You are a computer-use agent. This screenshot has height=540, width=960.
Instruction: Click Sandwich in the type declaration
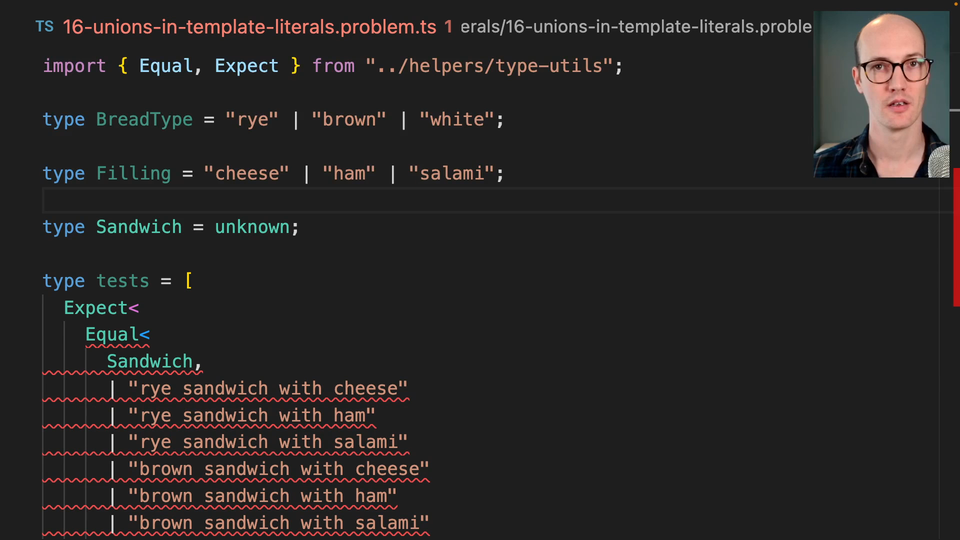[x=138, y=227]
